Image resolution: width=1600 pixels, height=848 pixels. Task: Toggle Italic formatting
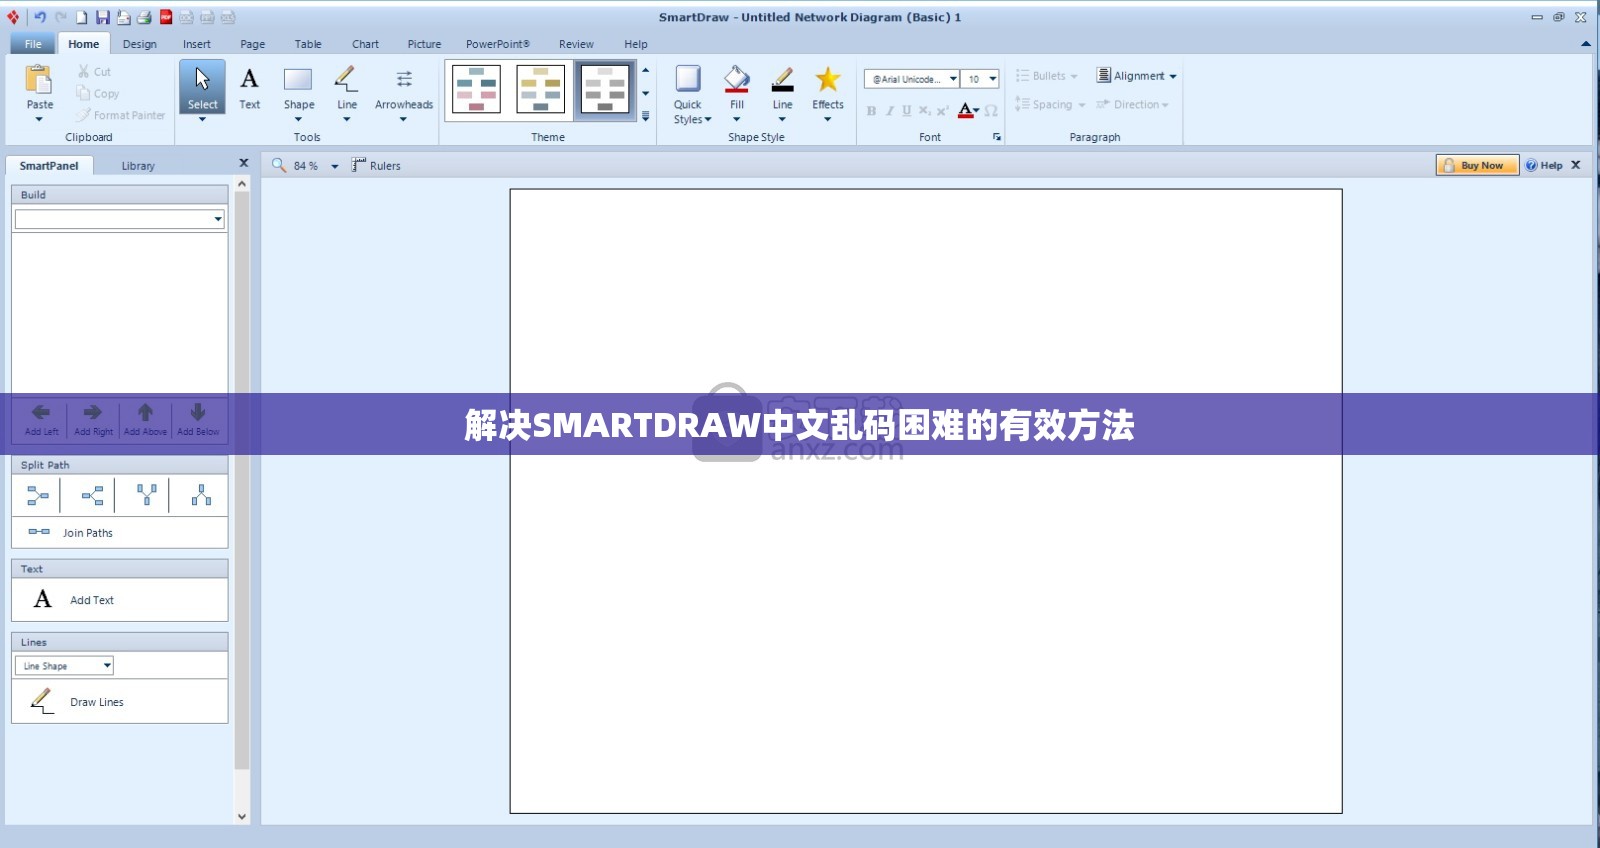pyautogui.click(x=889, y=111)
